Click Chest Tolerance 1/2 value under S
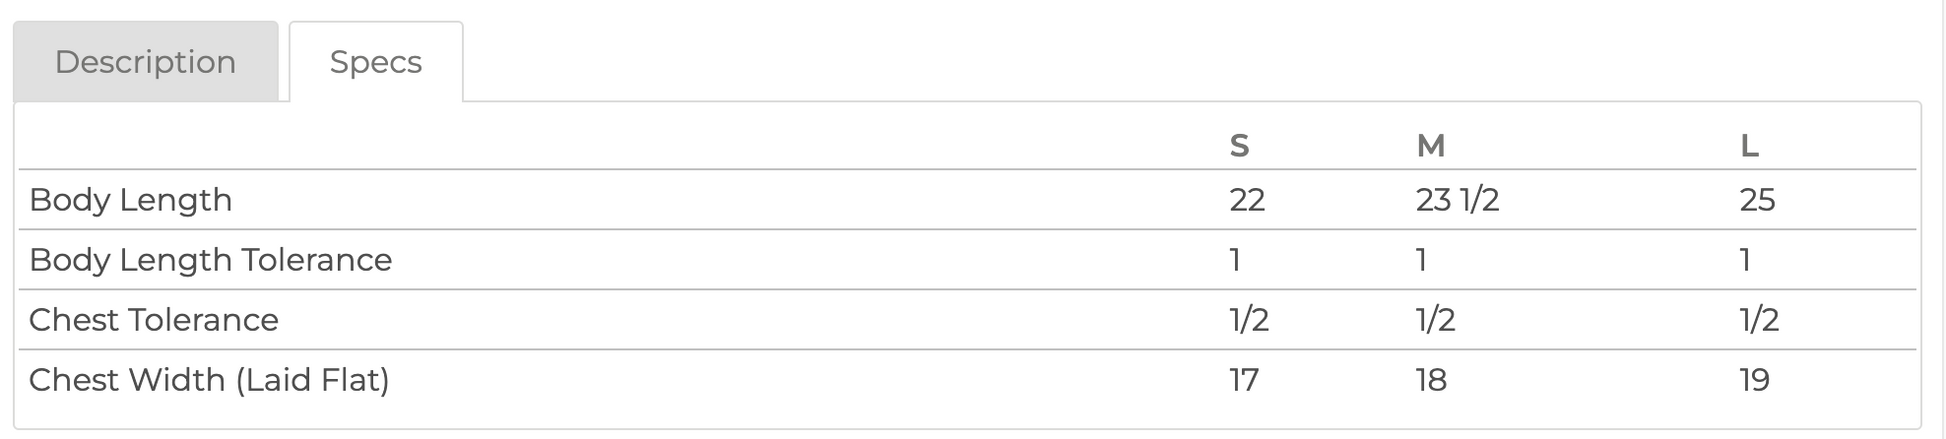Image resolution: width=1946 pixels, height=439 pixels. 1249,320
